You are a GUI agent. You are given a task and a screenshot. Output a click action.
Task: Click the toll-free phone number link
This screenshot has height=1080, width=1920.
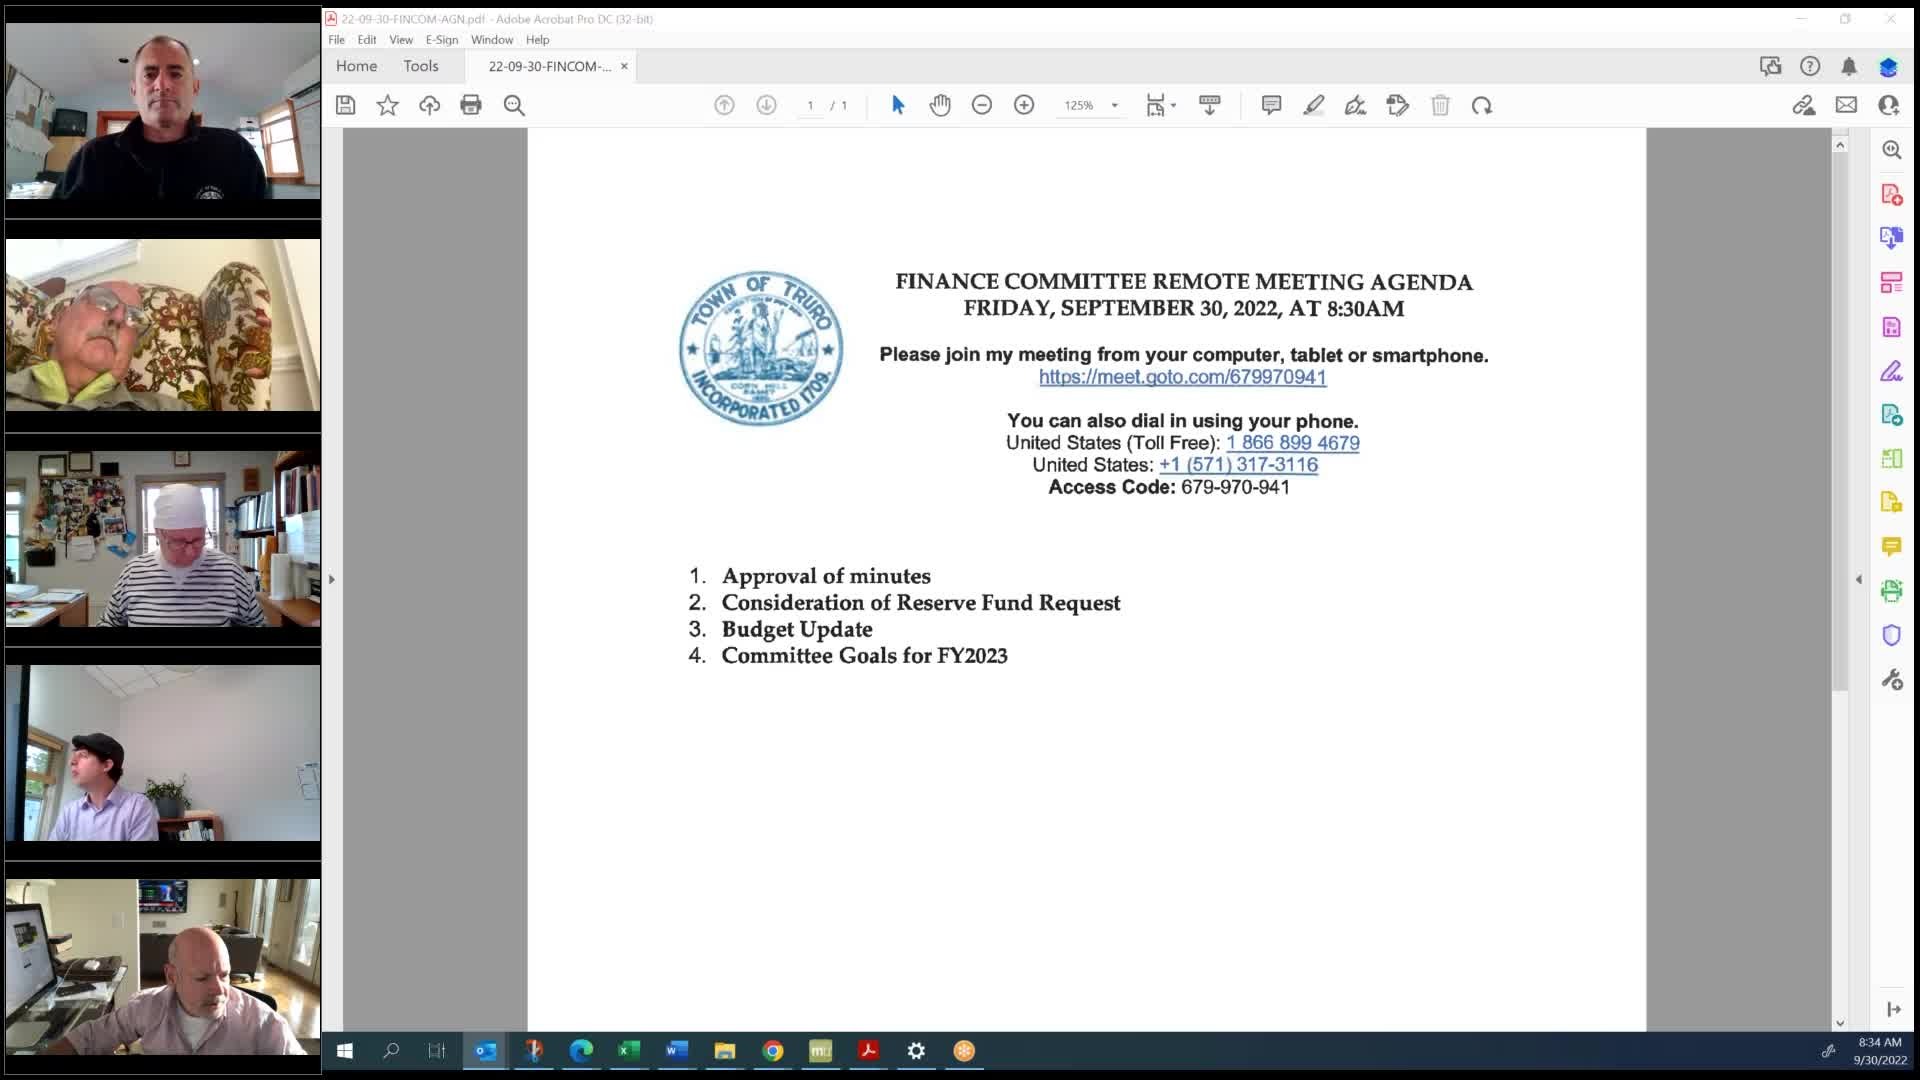point(1293,443)
